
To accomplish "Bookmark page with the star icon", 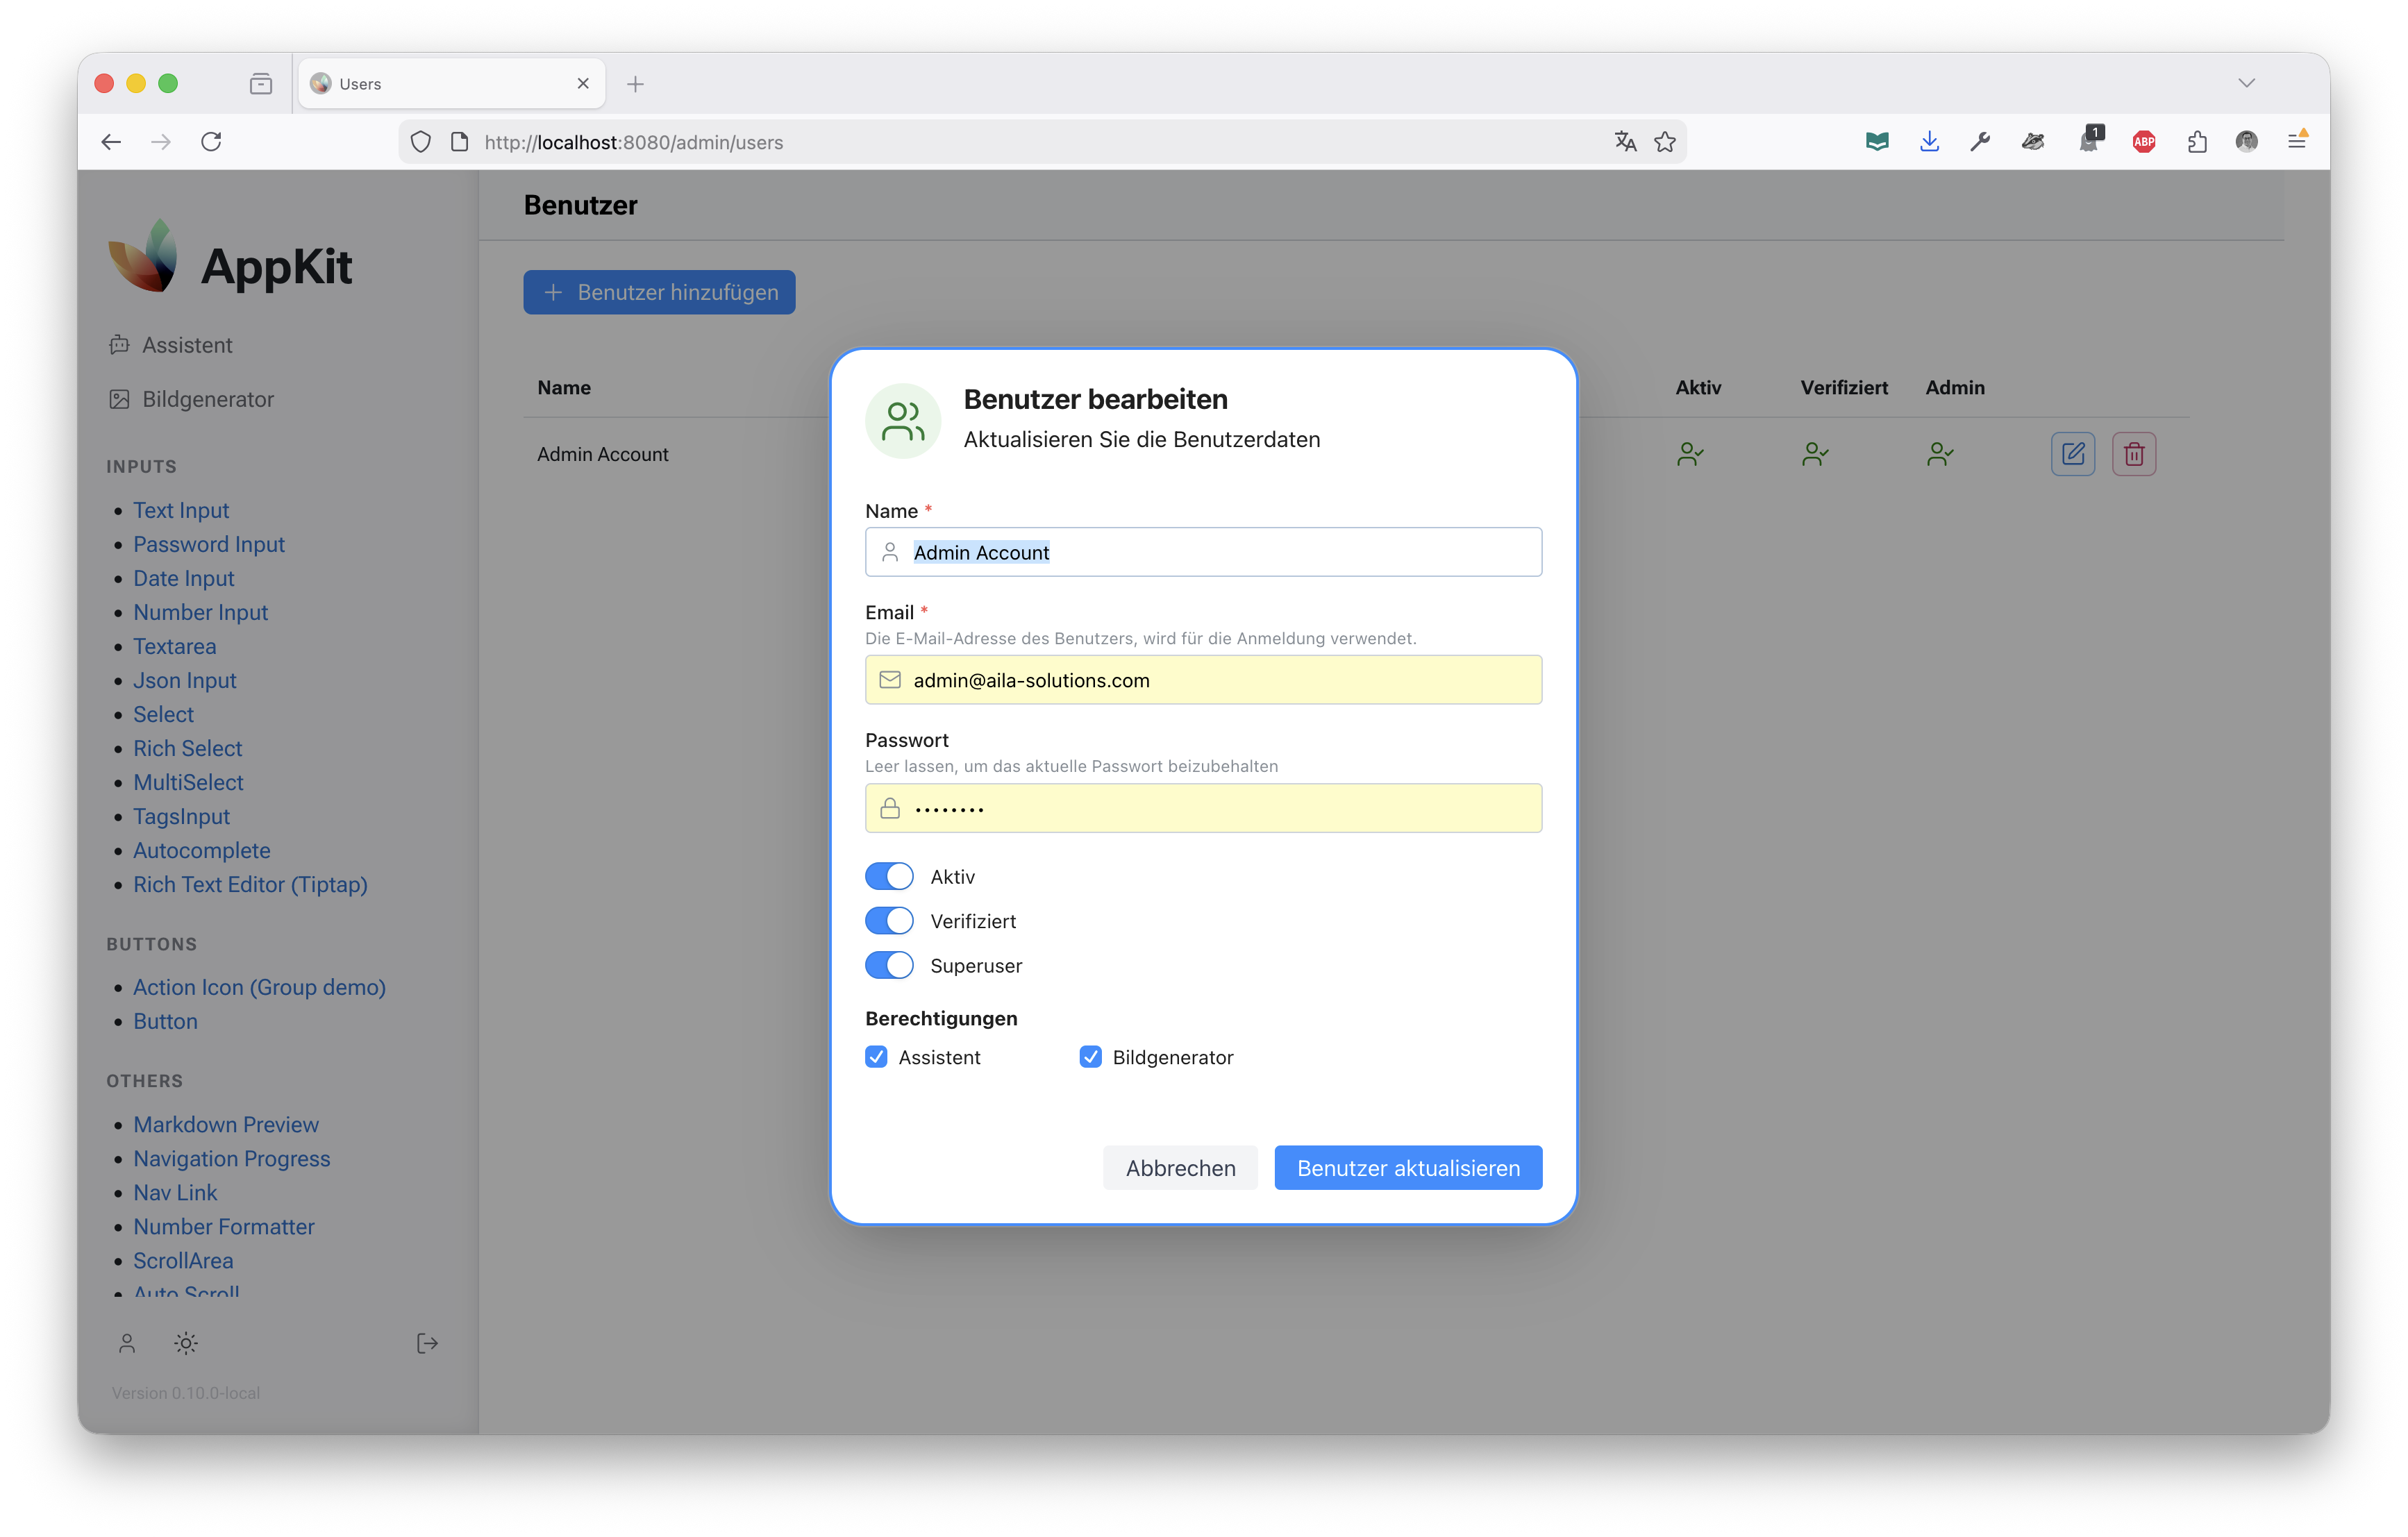I will [1665, 142].
